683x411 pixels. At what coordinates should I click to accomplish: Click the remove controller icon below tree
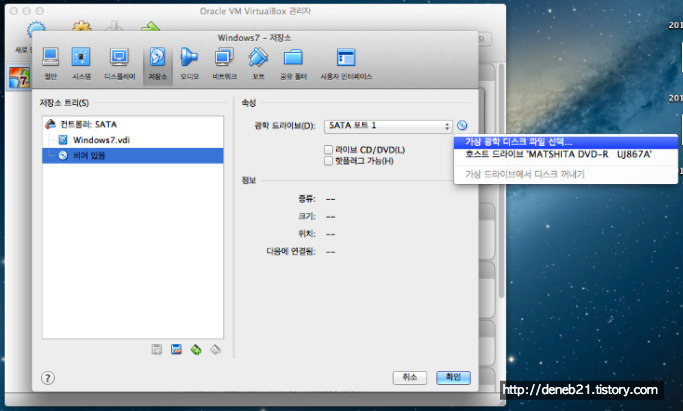[176, 349]
